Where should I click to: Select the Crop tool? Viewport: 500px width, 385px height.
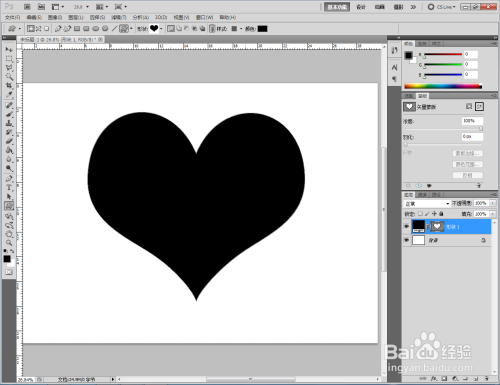point(9,86)
